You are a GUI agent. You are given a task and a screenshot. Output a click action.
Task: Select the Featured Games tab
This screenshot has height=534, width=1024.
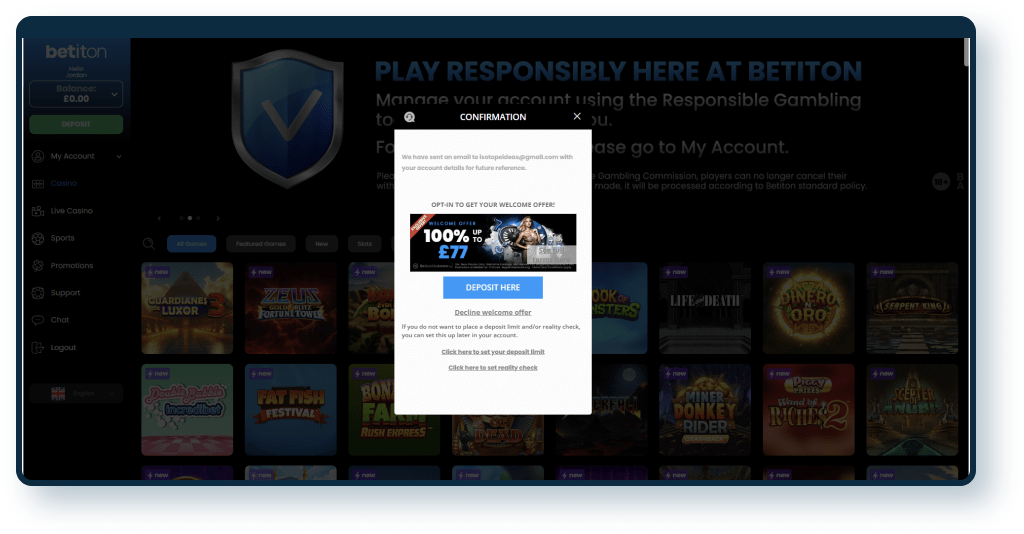click(260, 243)
